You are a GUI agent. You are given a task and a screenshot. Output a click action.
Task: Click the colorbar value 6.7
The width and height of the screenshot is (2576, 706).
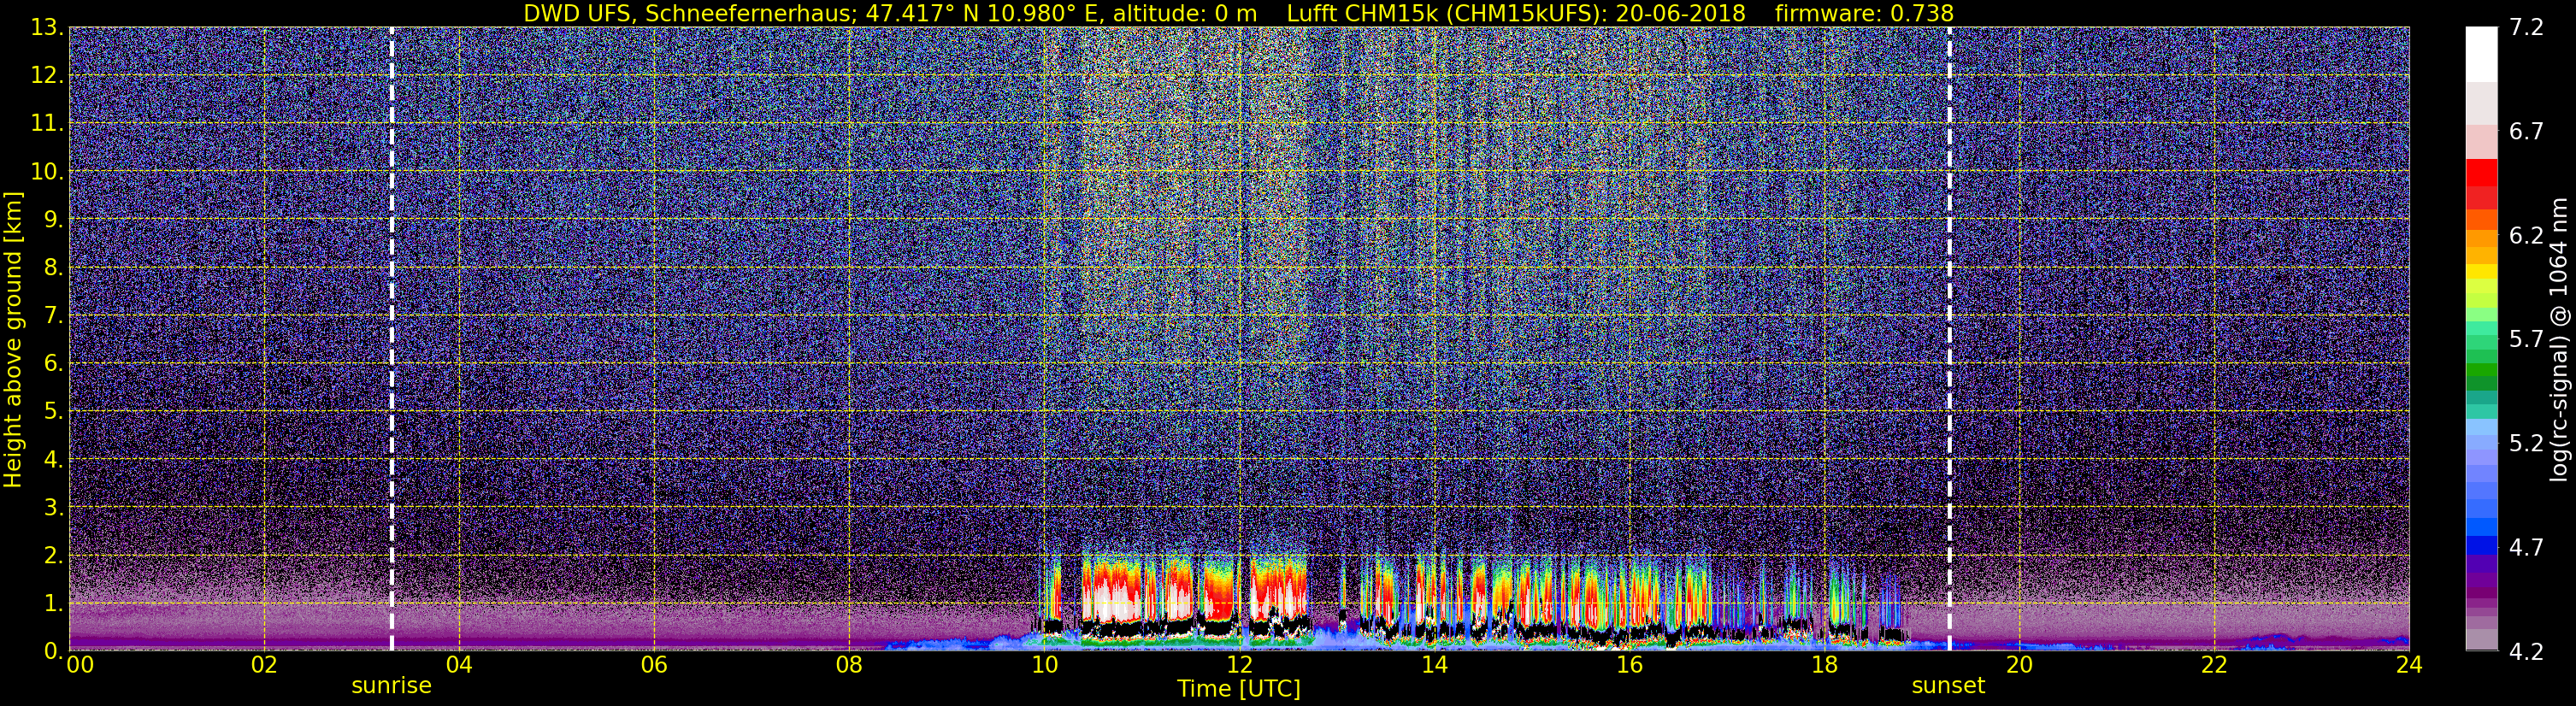(2526, 132)
